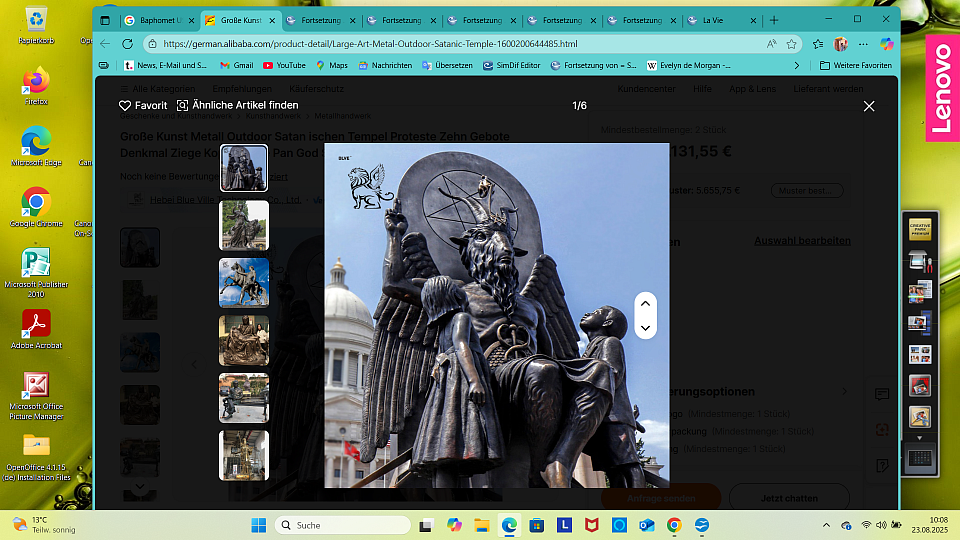Select the first Baphomet statue thumbnail
Screen dimensions: 960x540
pyautogui.click(x=244, y=168)
